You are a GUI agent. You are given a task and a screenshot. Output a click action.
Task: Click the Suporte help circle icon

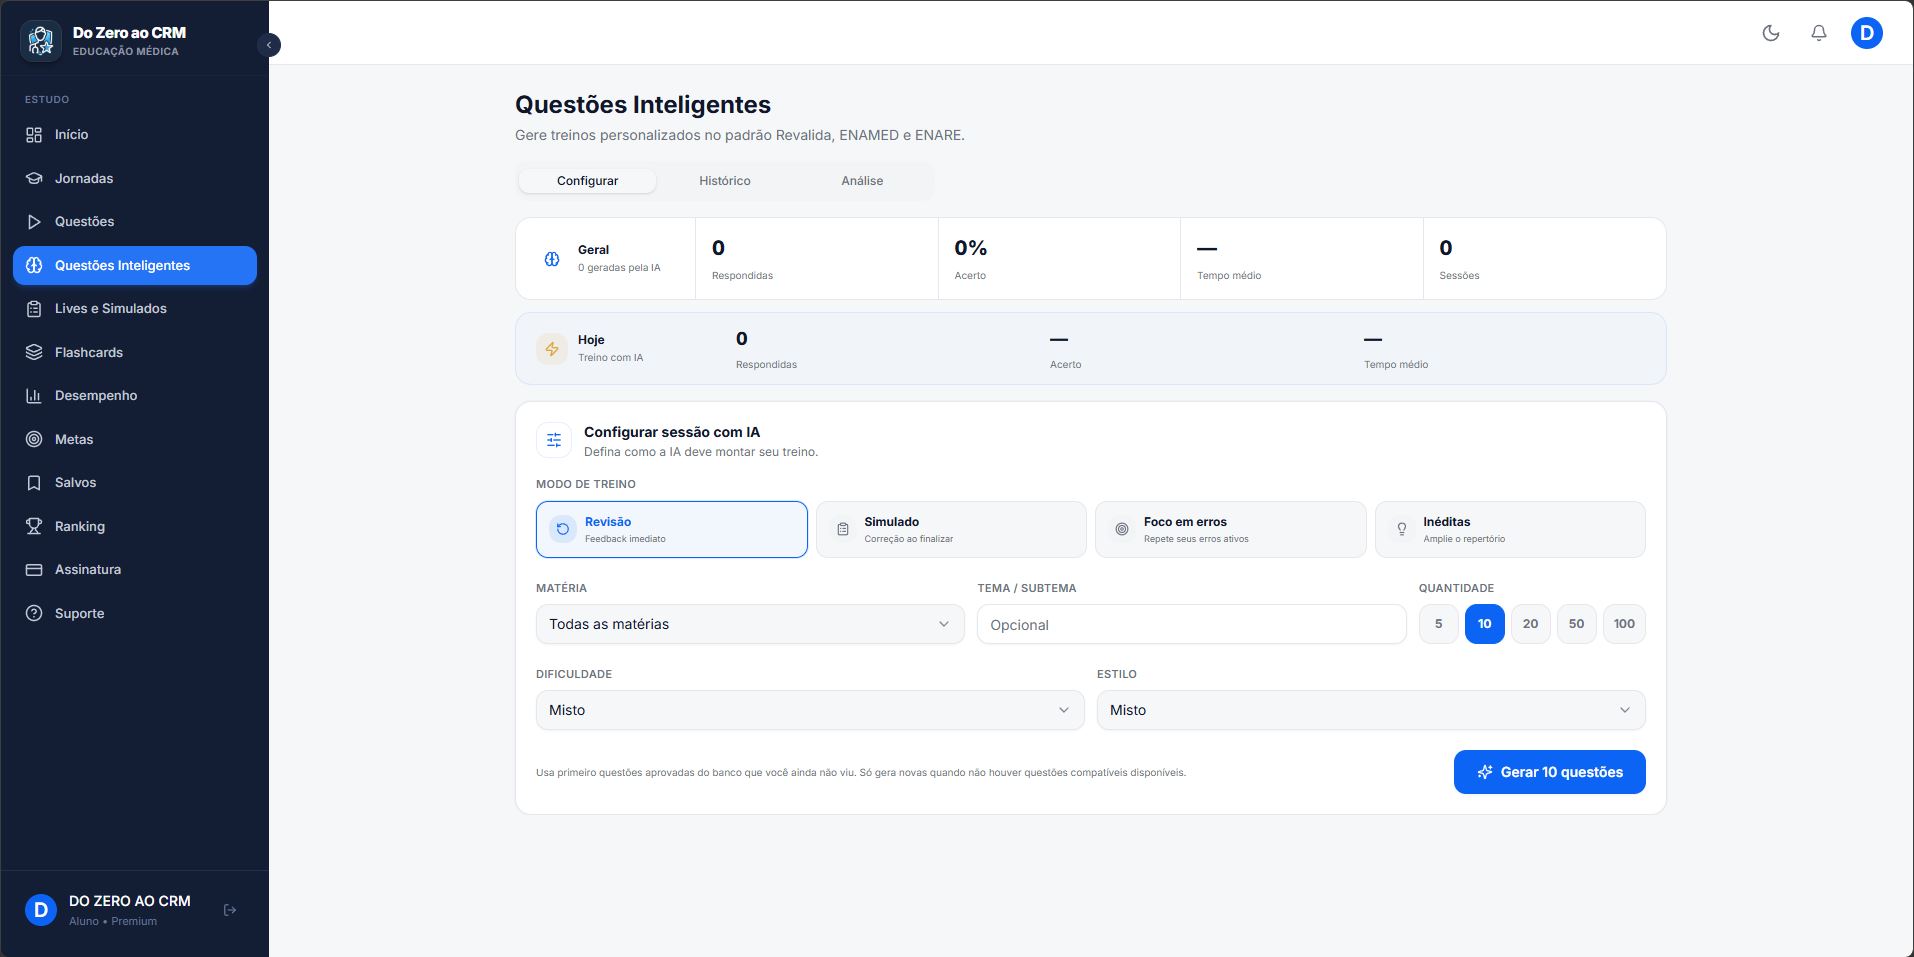coord(34,613)
